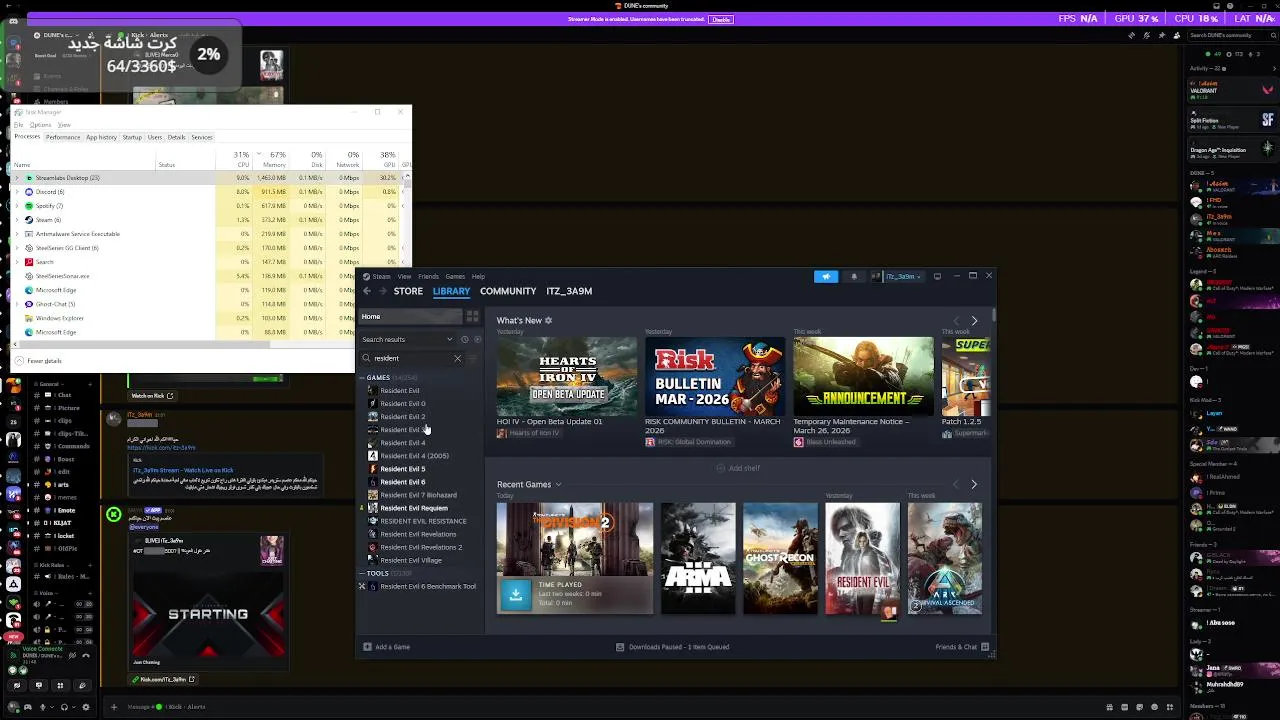Open Ghost Recon recent game cover

780,558
